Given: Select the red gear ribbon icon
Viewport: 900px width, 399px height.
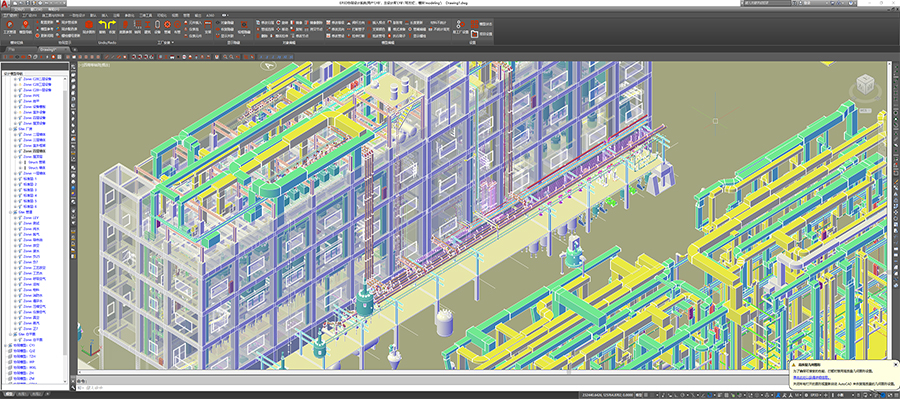Looking at the screenshot, I should click(x=167, y=25).
